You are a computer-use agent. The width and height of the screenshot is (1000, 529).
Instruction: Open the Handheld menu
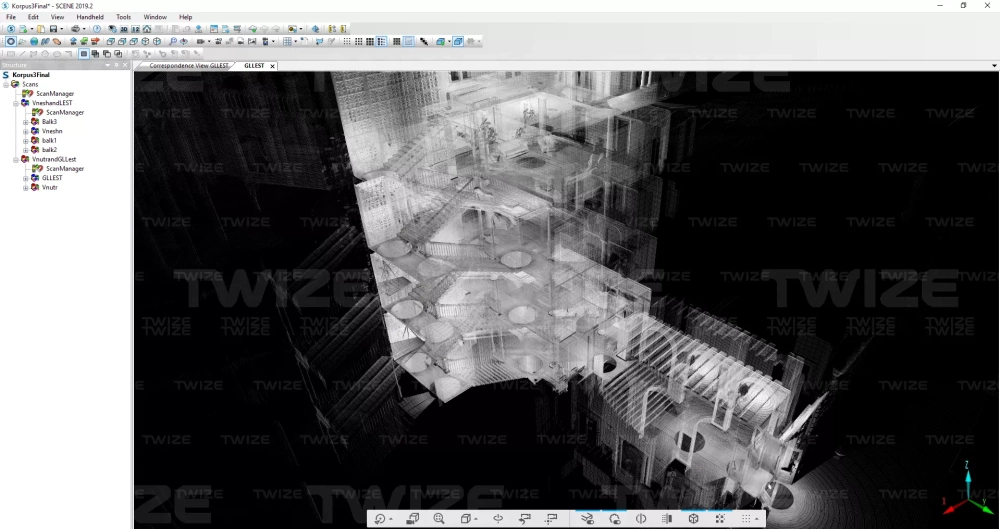tap(90, 17)
